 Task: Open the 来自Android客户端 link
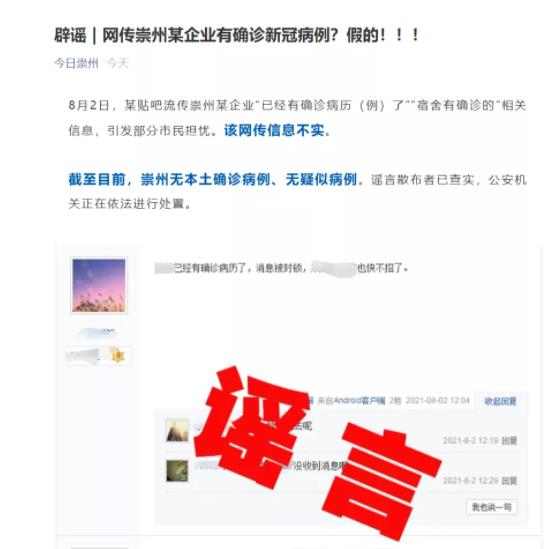pyautogui.click(x=352, y=401)
